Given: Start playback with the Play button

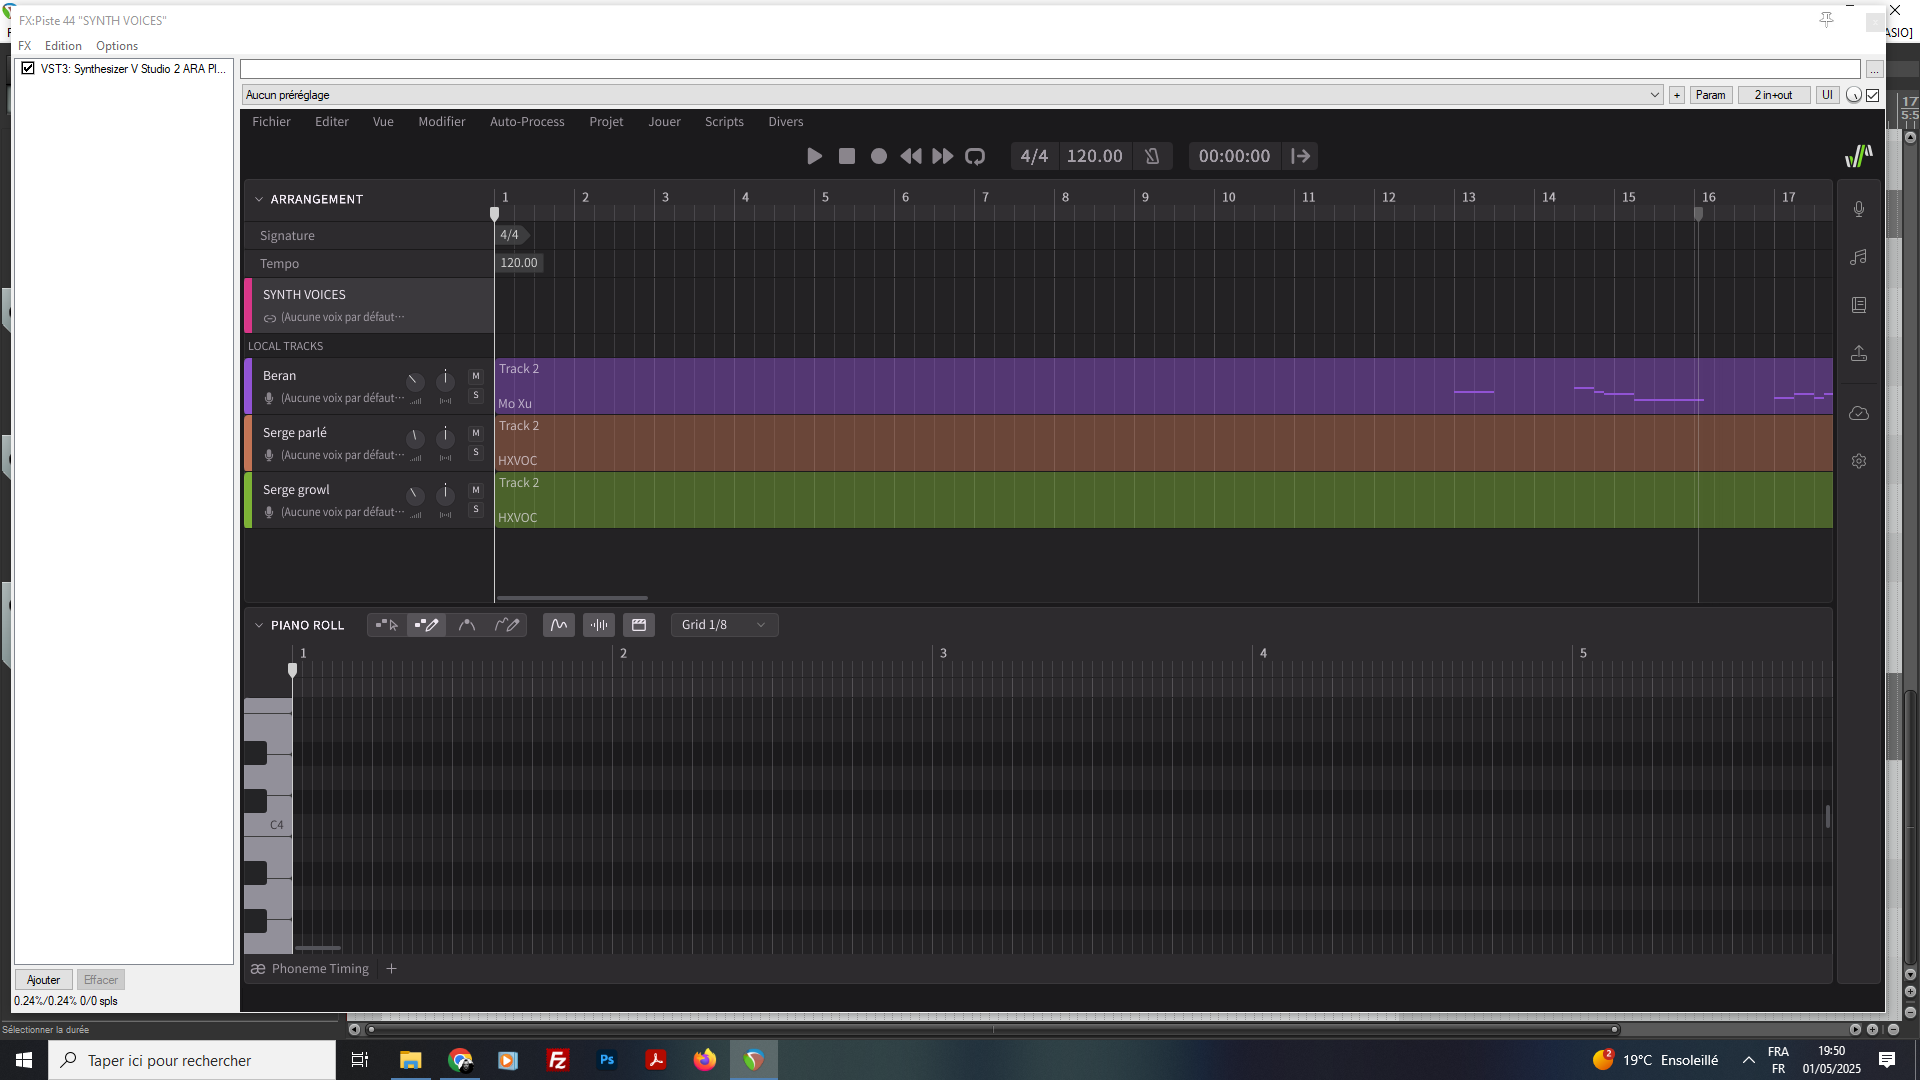Looking at the screenshot, I should tap(814, 156).
